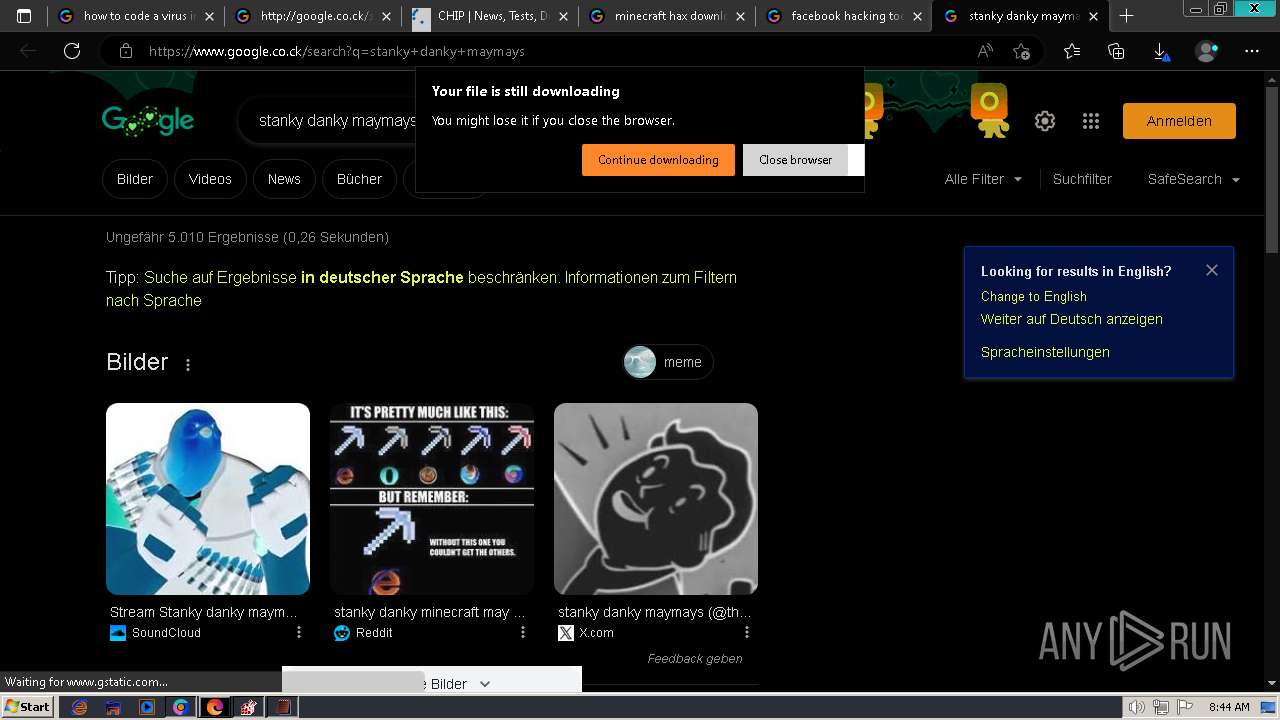Viewport: 1280px width, 720px height.
Task: Switch to the CHIP News, Tests tab
Action: coord(489,16)
